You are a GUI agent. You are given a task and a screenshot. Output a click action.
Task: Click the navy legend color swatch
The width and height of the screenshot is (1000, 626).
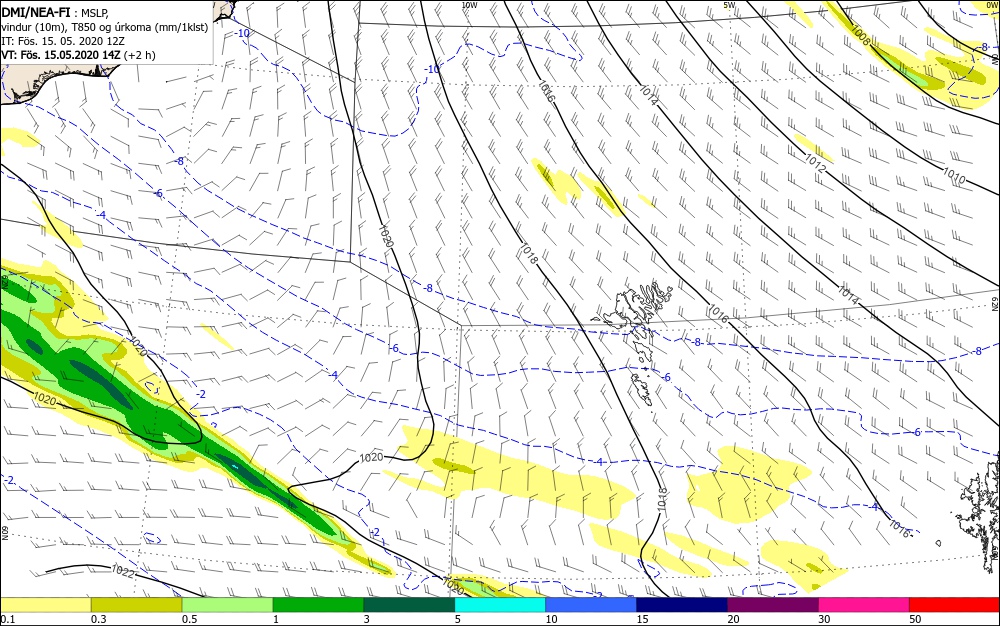tap(682, 605)
